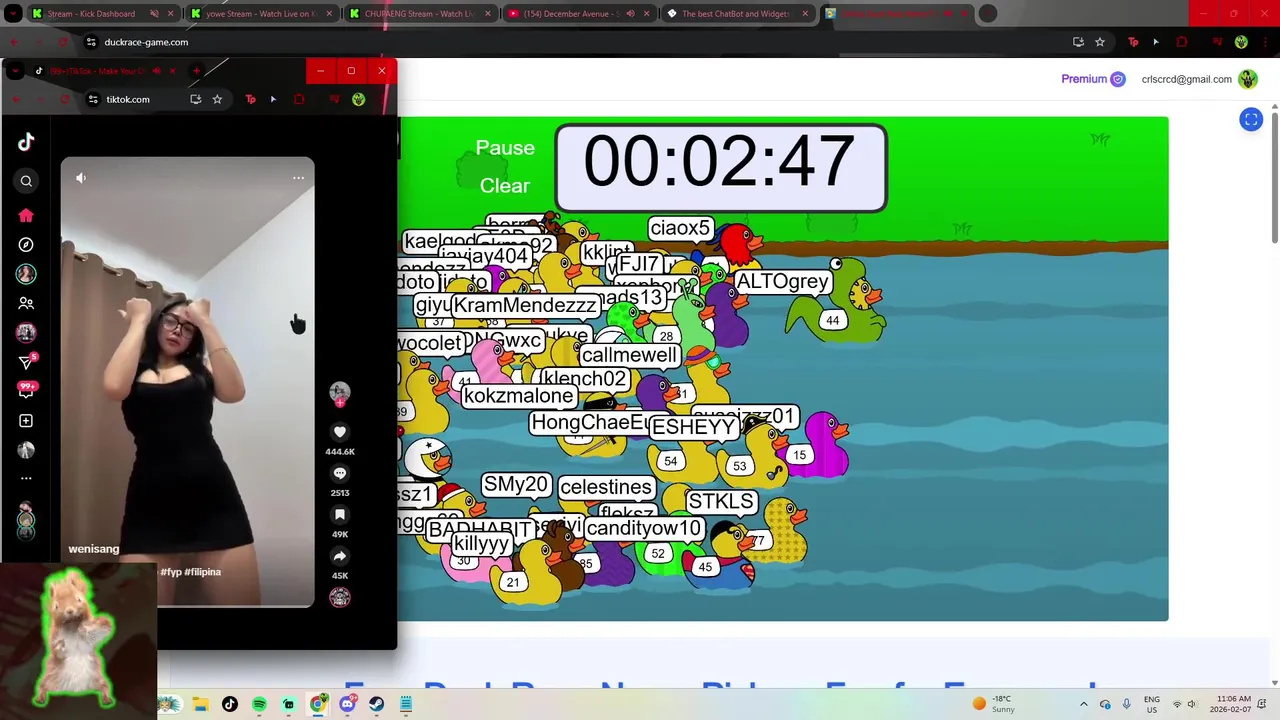Open TikTok Friends icon in sidebar
Image resolution: width=1280 pixels, height=720 pixels.
26,303
